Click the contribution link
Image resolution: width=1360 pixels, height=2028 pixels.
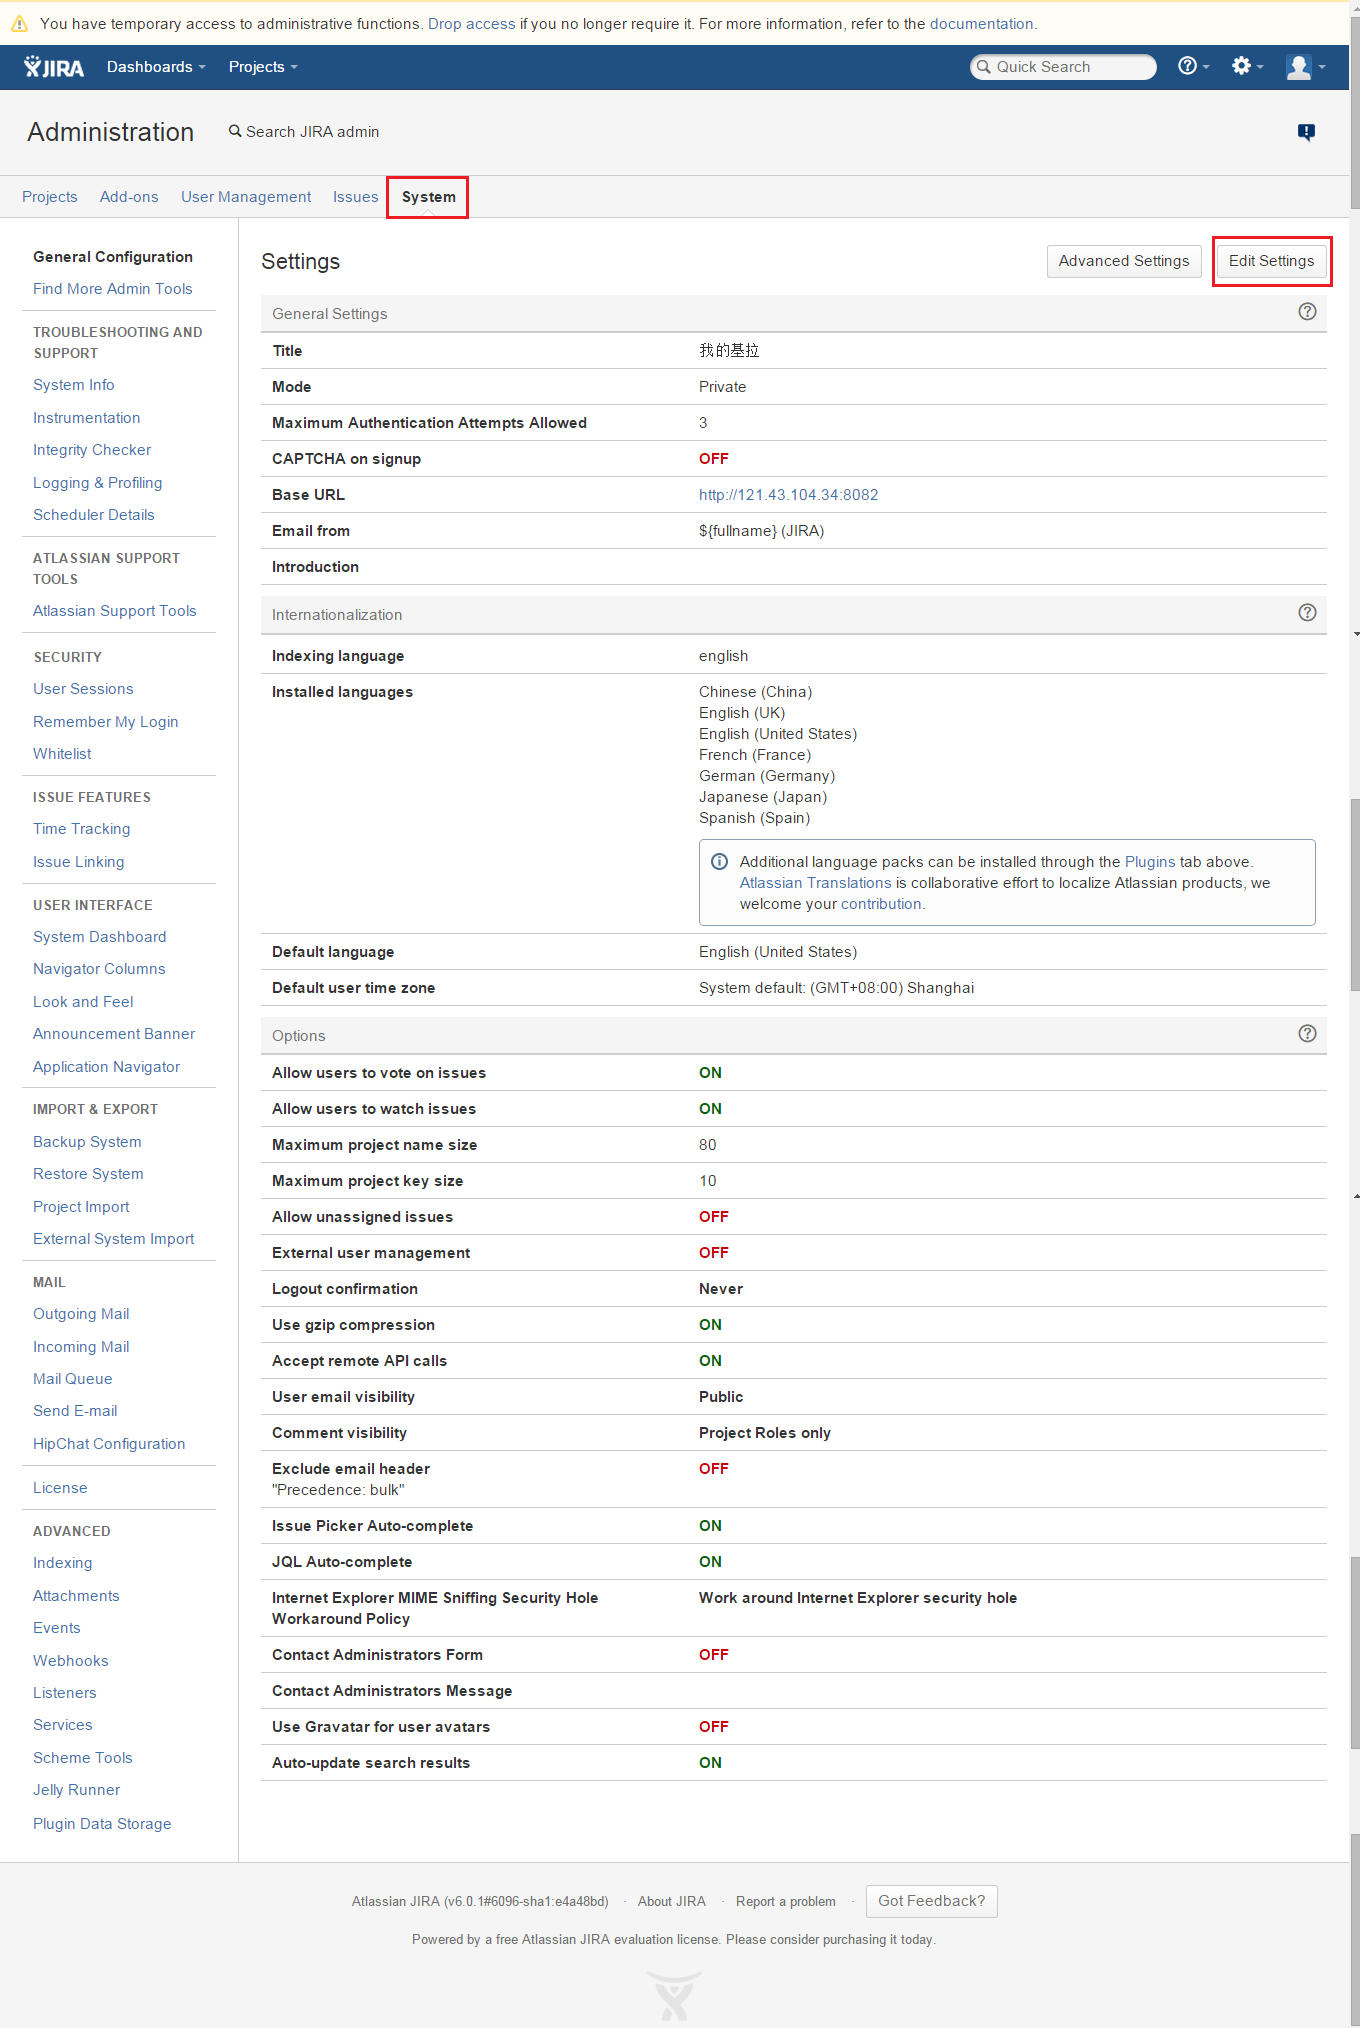[x=881, y=904]
